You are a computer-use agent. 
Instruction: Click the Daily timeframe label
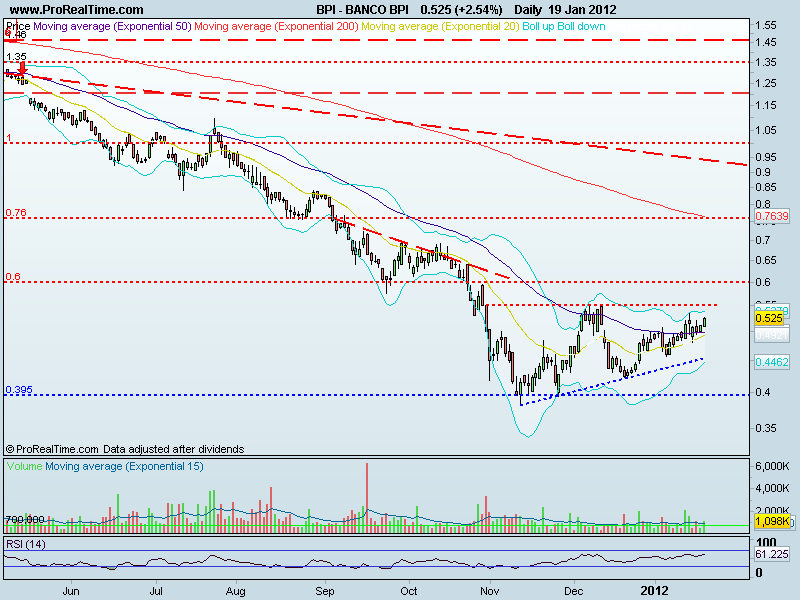[x=528, y=10]
